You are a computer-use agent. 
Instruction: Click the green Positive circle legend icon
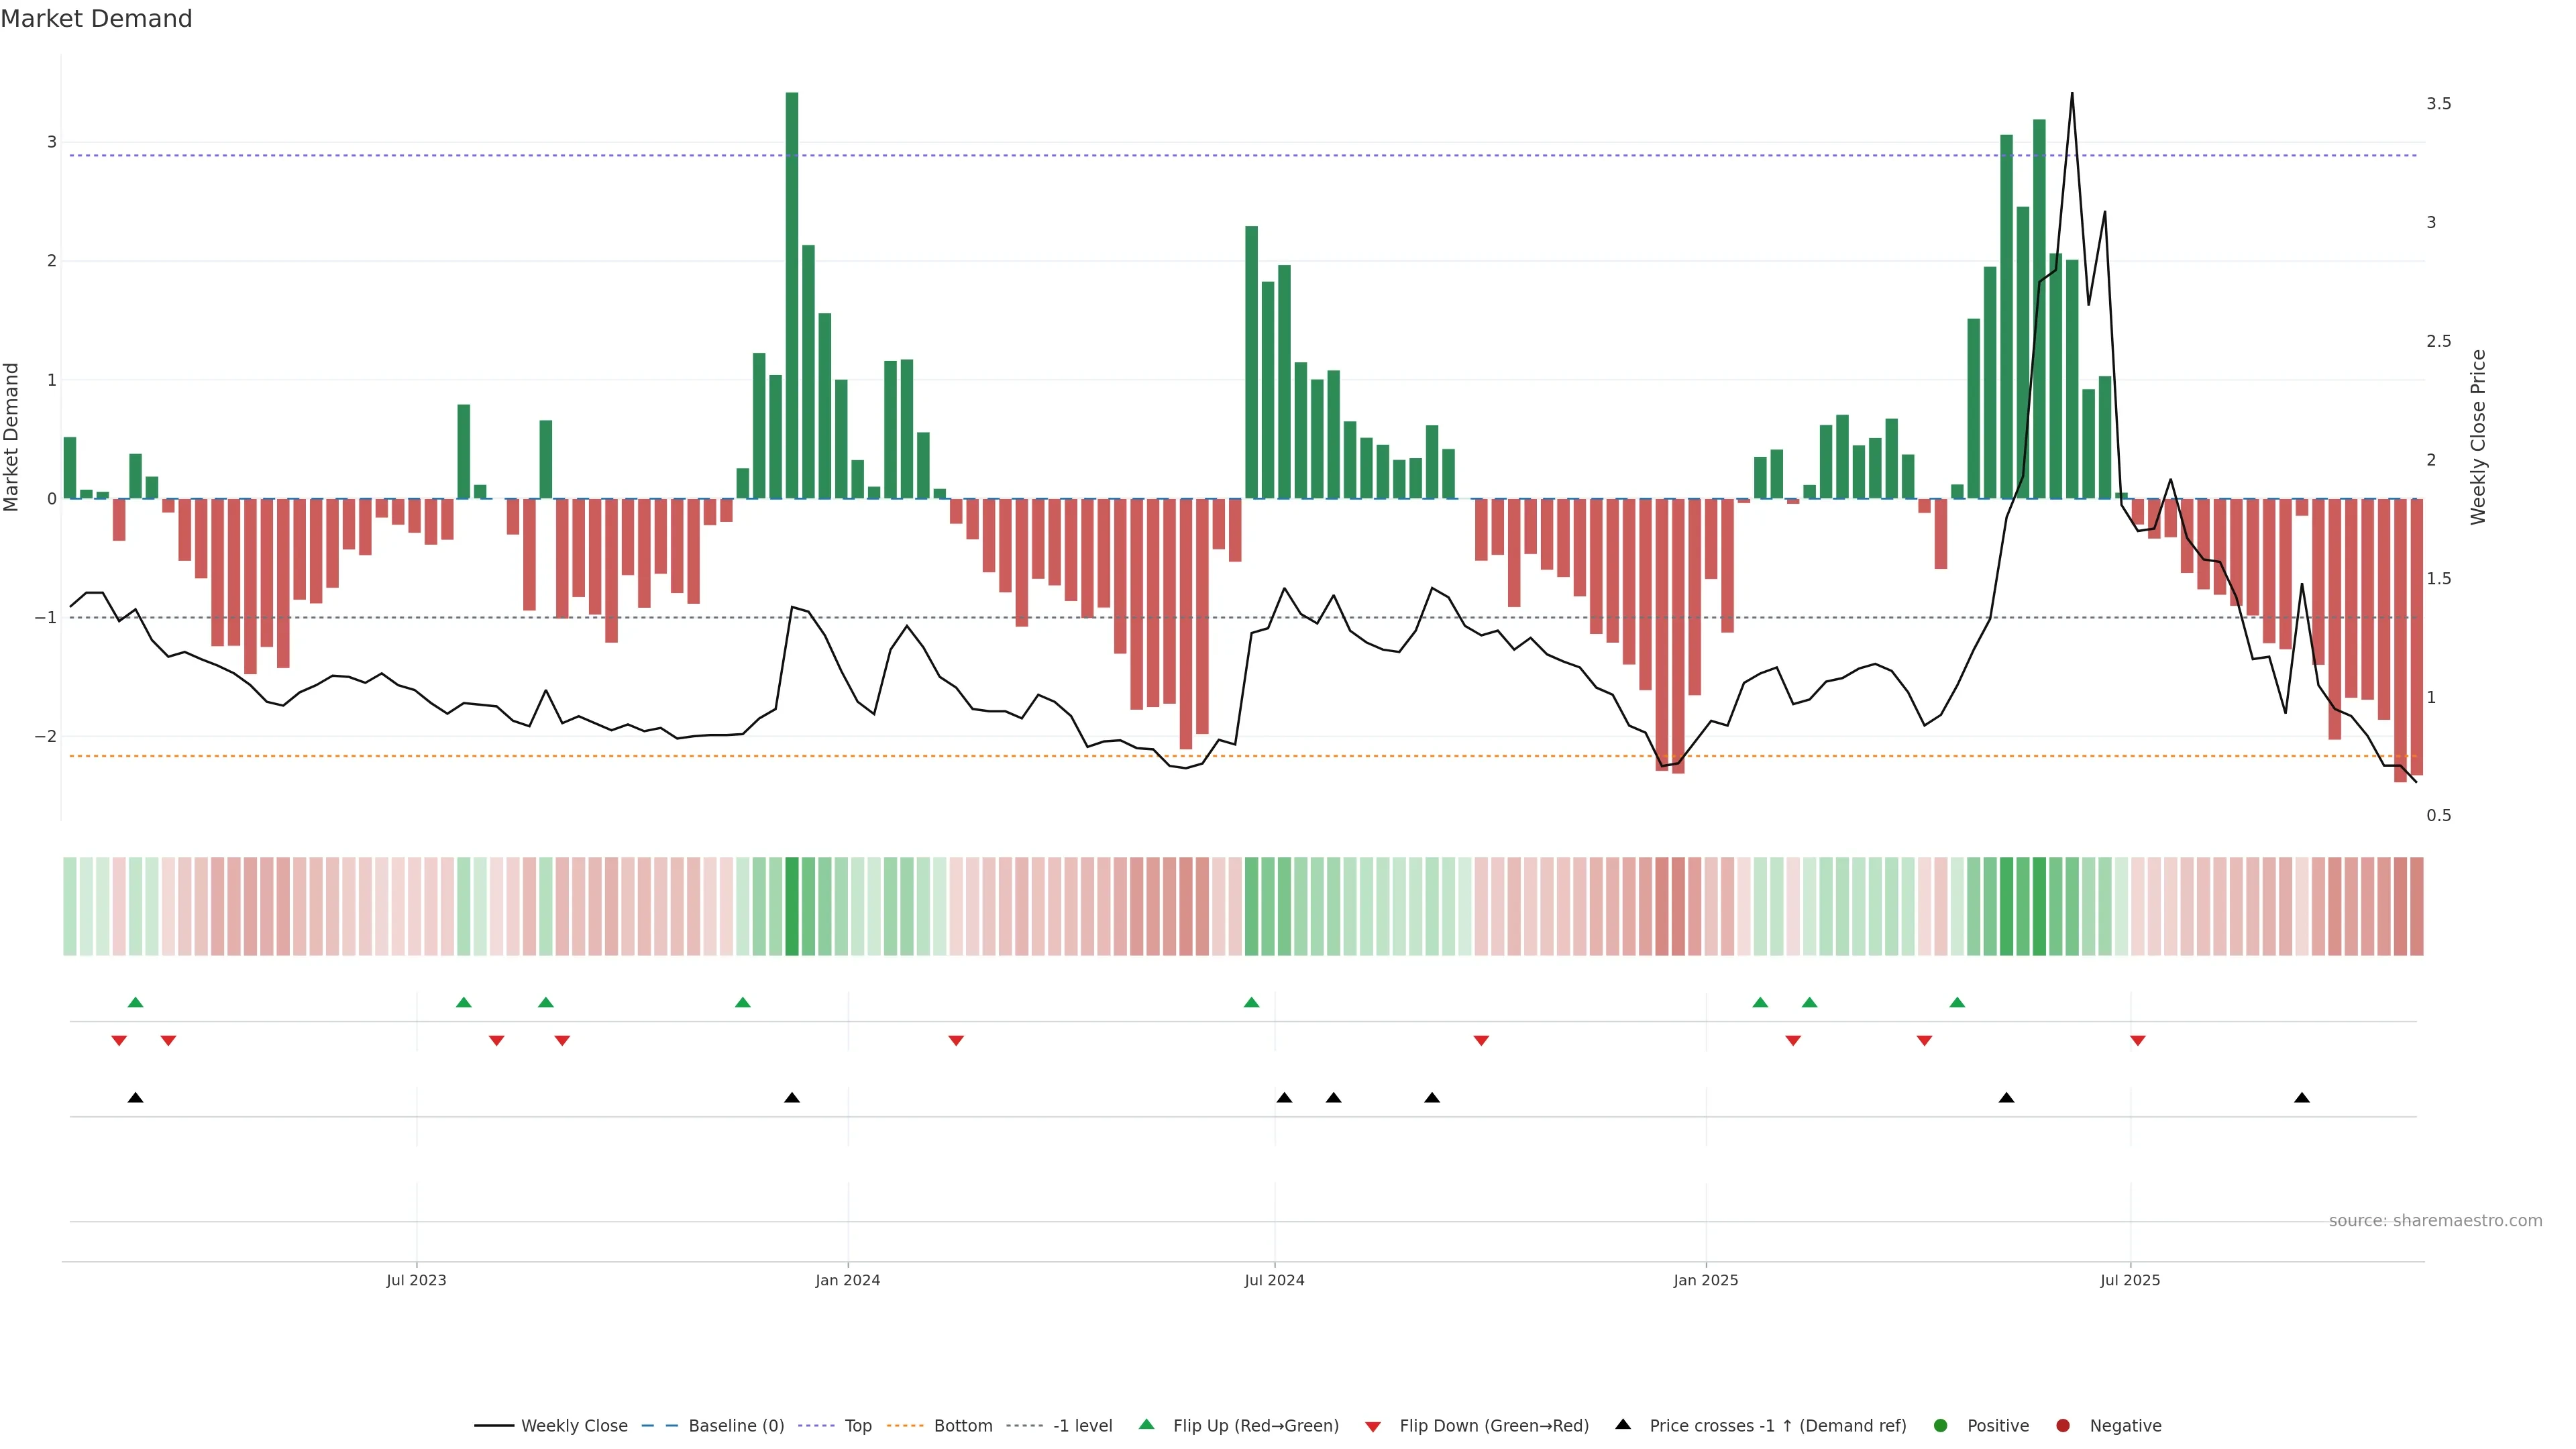(x=1941, y=1425)
